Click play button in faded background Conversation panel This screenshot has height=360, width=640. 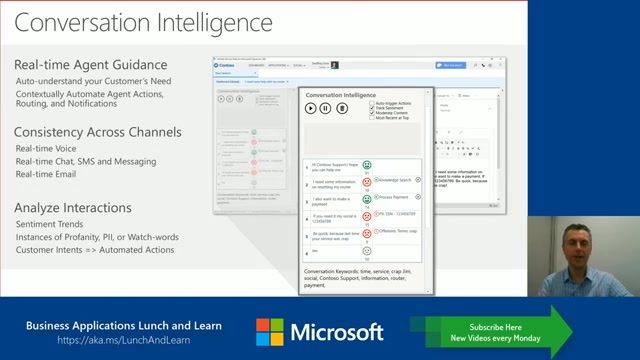(221, 99)
